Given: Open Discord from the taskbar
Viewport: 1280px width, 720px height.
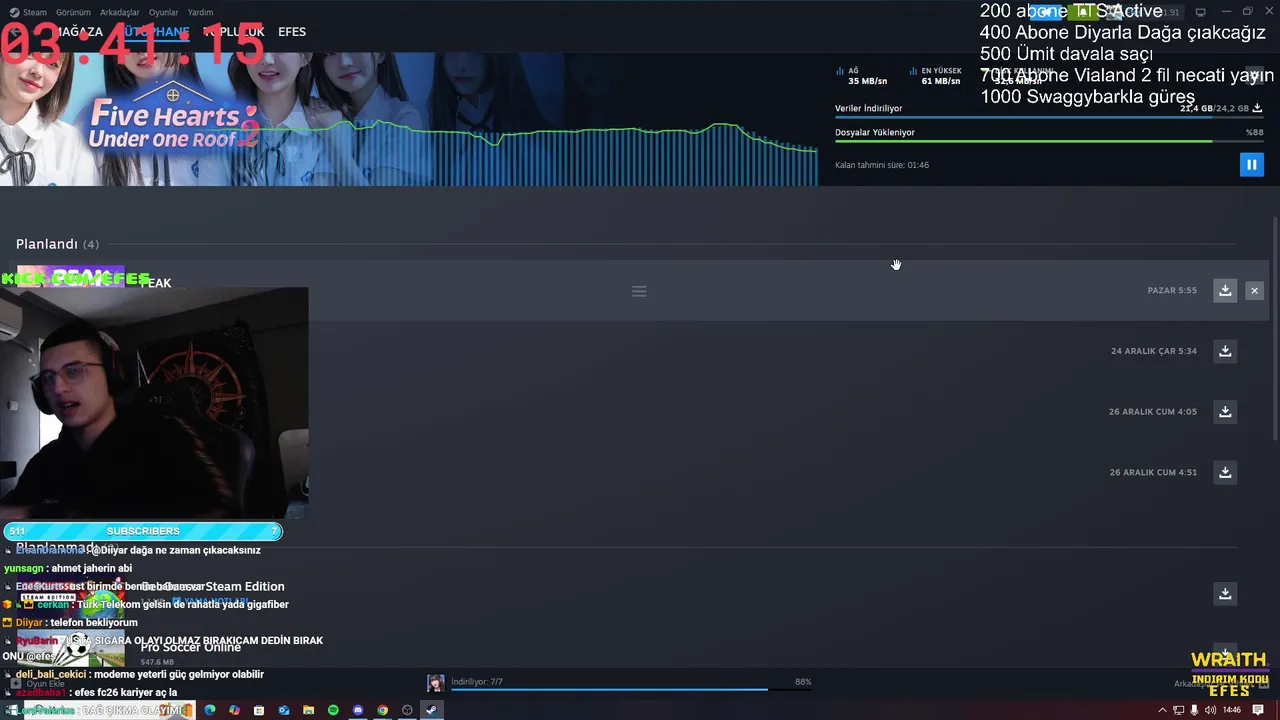Looking at the screenshot, I should click(358, 710).
